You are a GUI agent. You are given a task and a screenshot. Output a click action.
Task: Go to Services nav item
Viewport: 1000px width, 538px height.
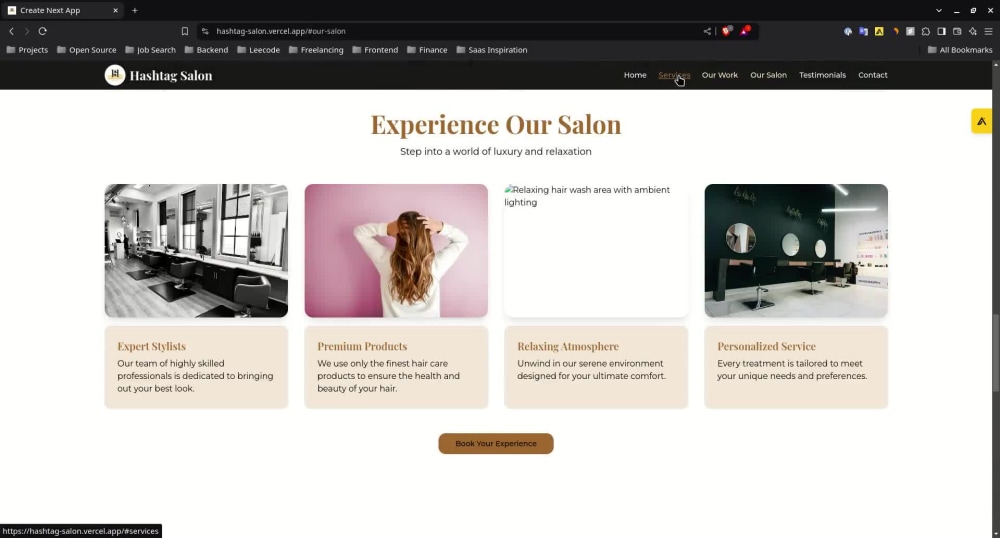(x=674, y=75)
